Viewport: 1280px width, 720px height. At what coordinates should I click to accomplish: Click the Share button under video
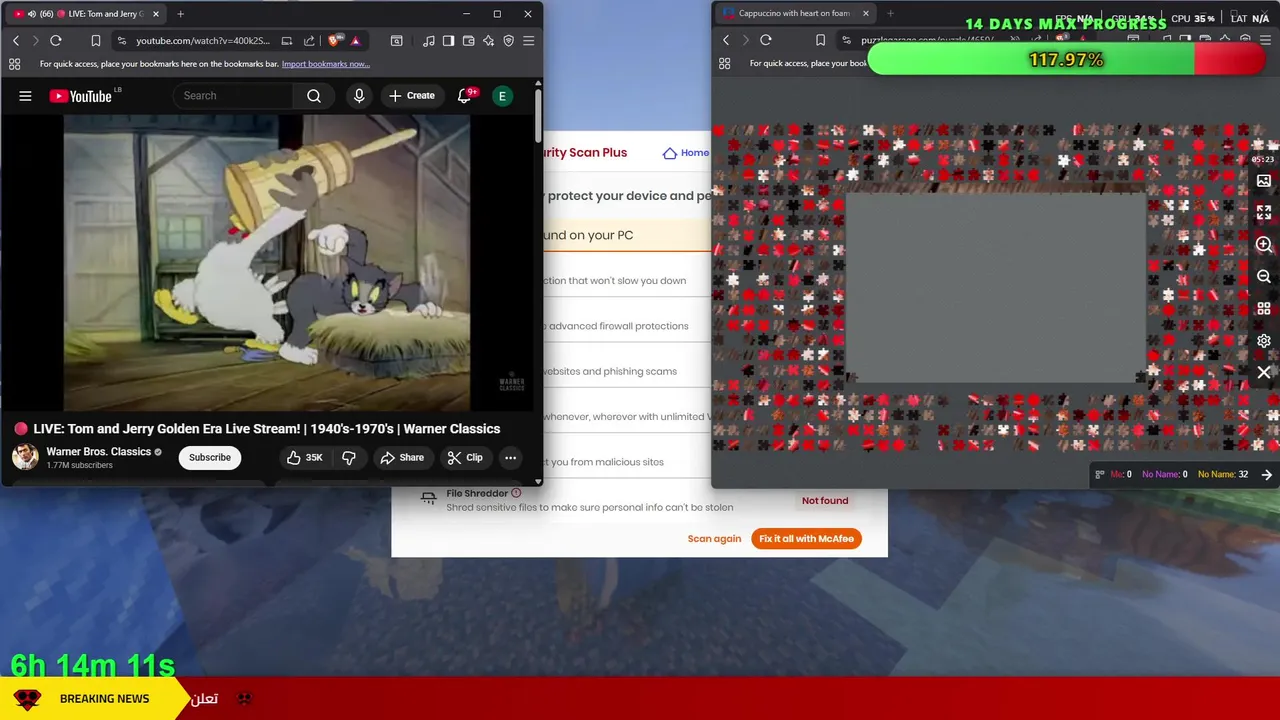click(x=402, y=458)
